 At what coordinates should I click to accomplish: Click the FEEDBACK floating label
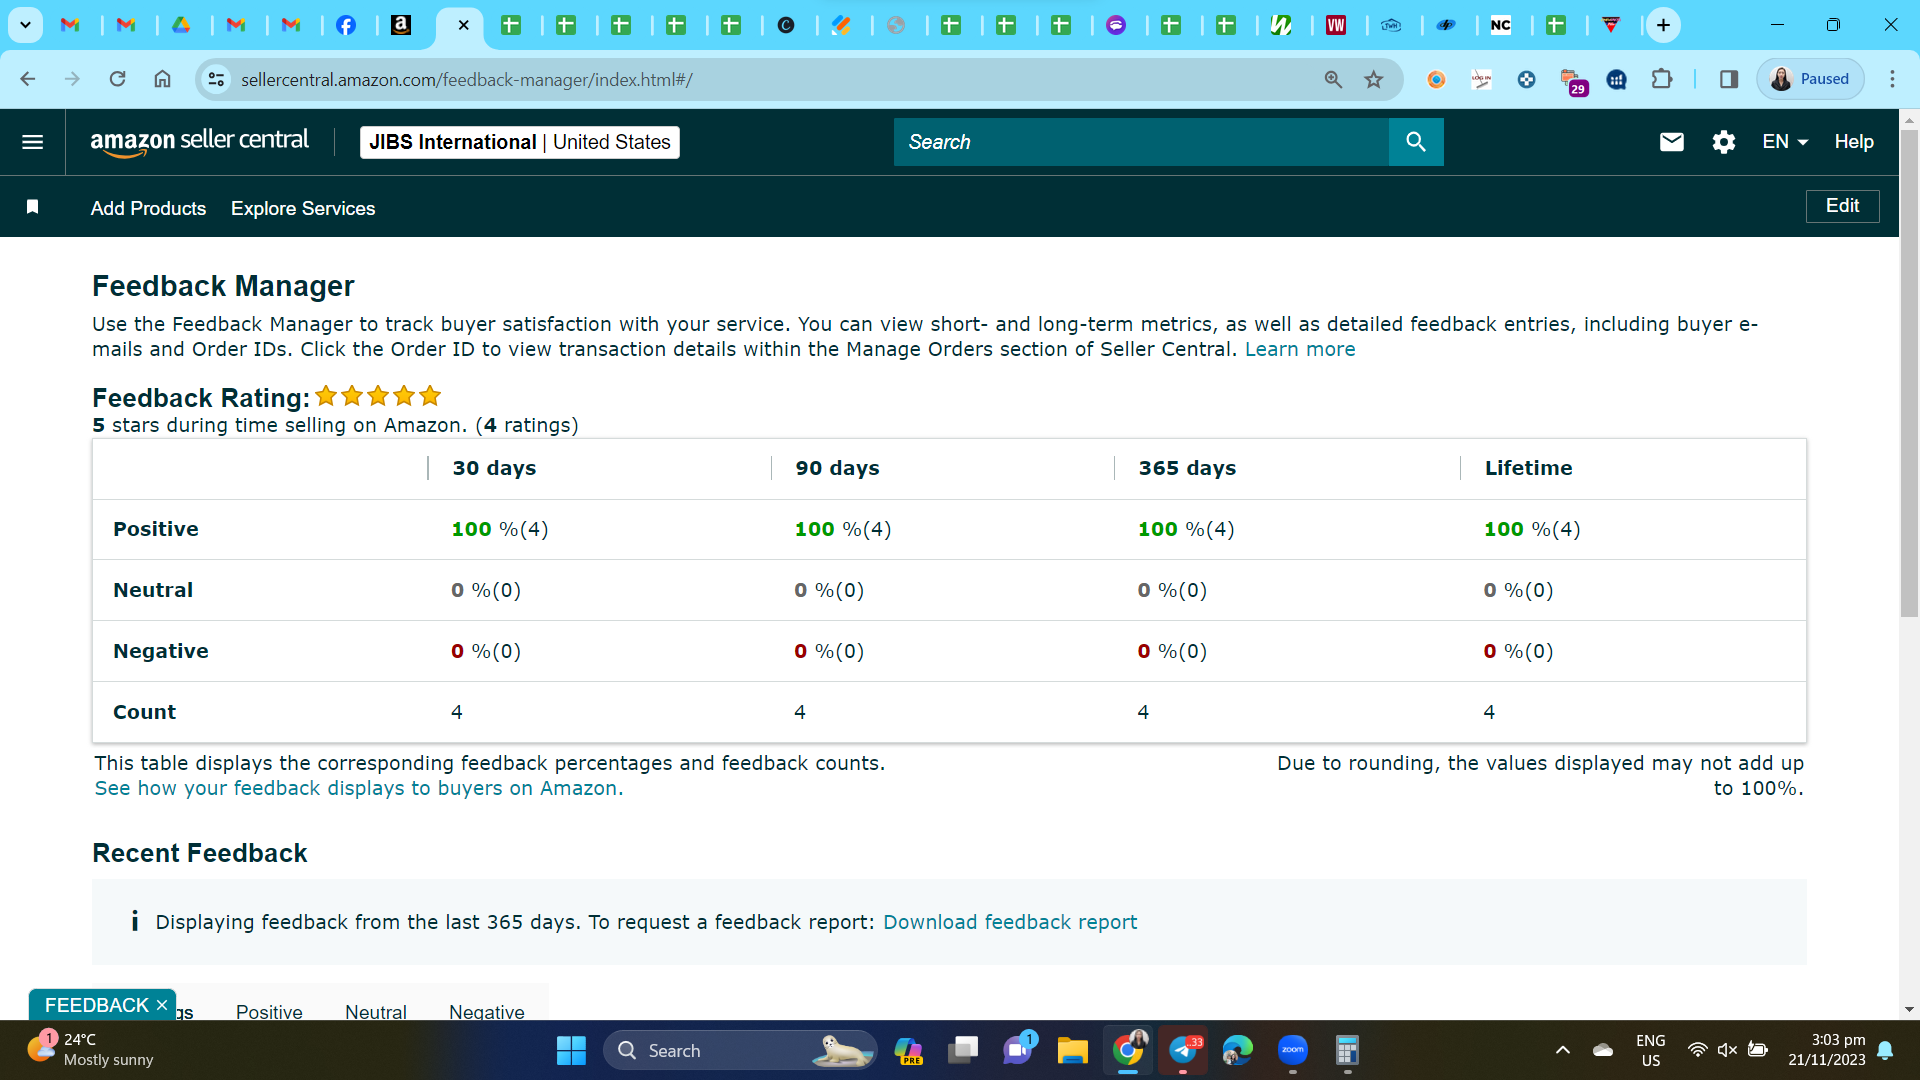click(x=96, y=1005)
